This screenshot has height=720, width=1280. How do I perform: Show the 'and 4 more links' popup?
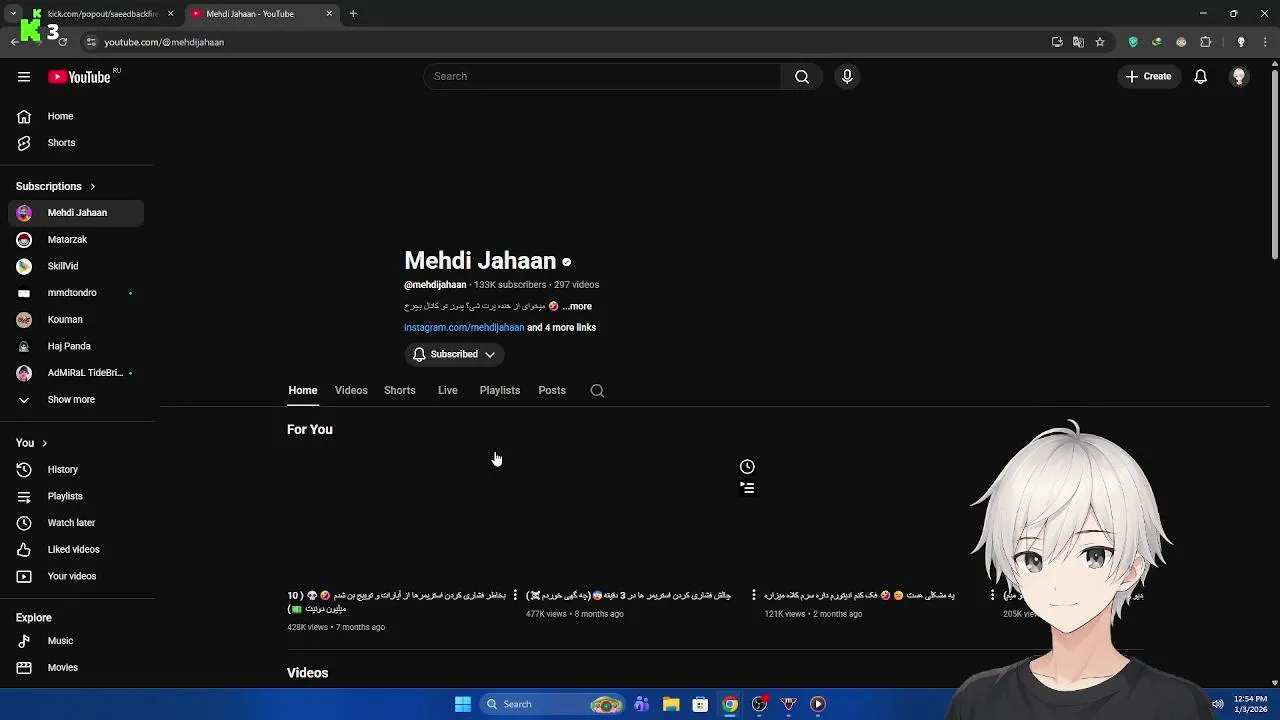pyautogui.click(x=562, y=328)
